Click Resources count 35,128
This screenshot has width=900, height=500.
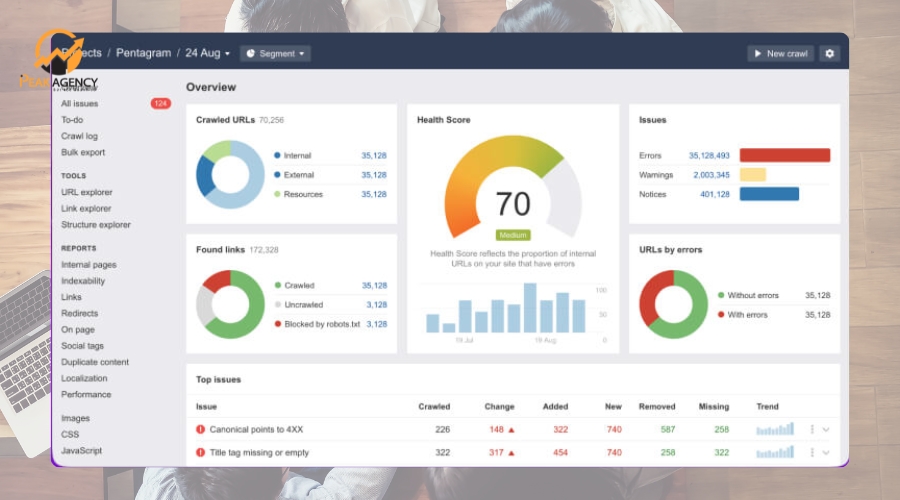(x=374, y=194)
